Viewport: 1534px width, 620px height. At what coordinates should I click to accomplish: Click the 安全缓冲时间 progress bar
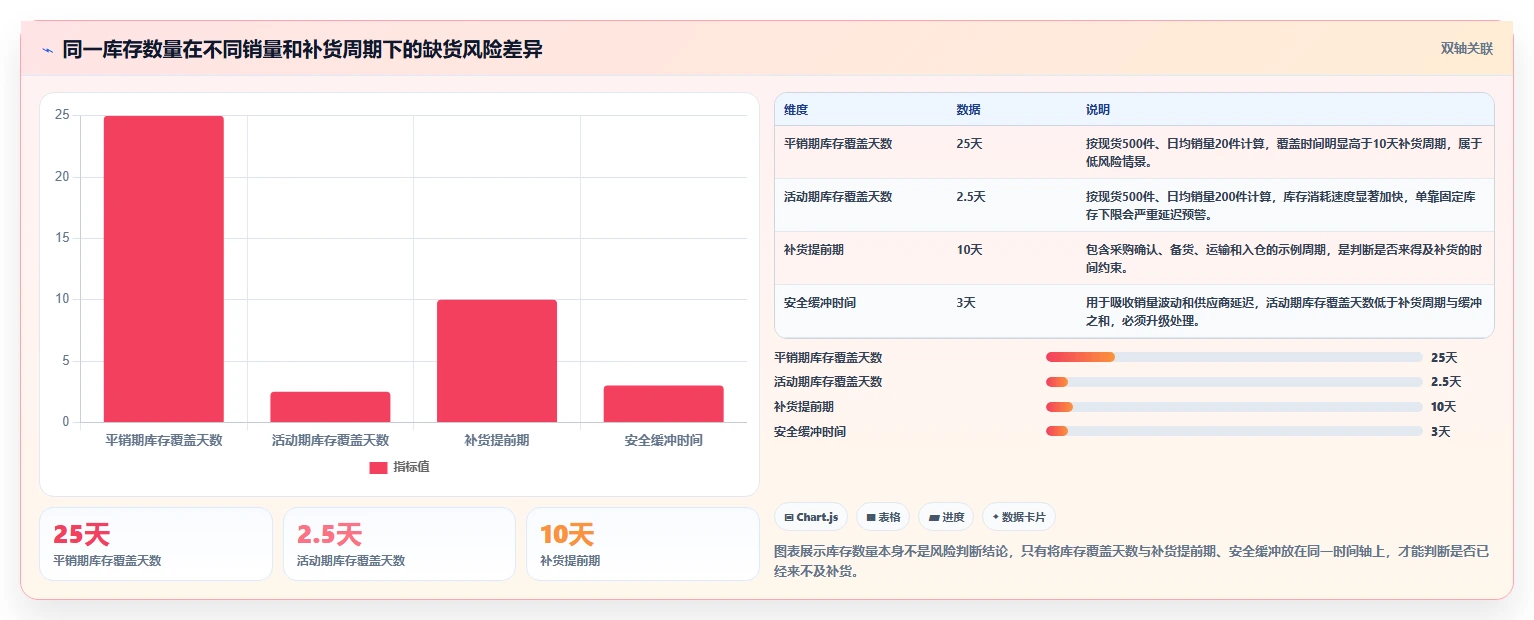coord(1234,432)
